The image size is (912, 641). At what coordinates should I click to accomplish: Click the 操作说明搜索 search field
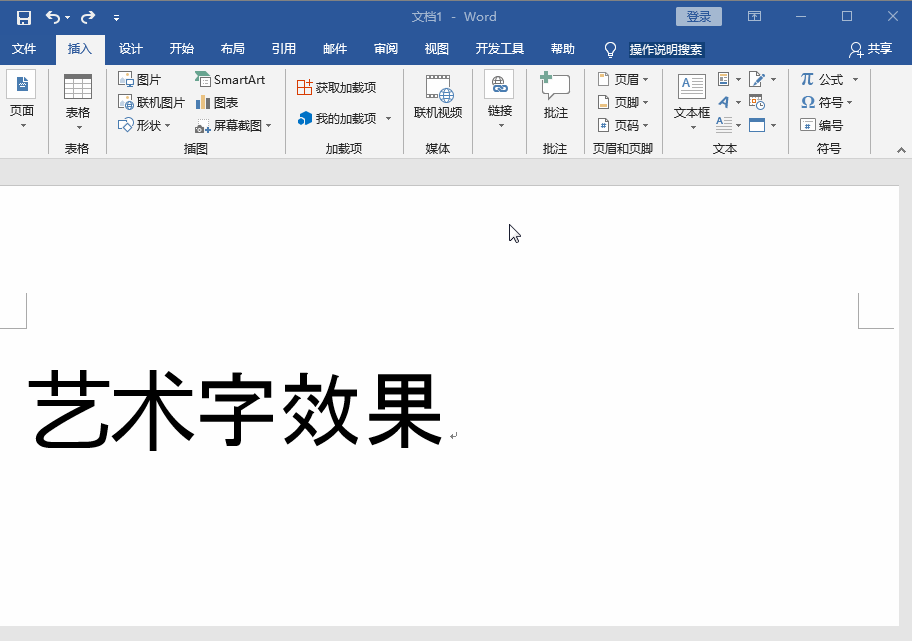pos(666,49)
